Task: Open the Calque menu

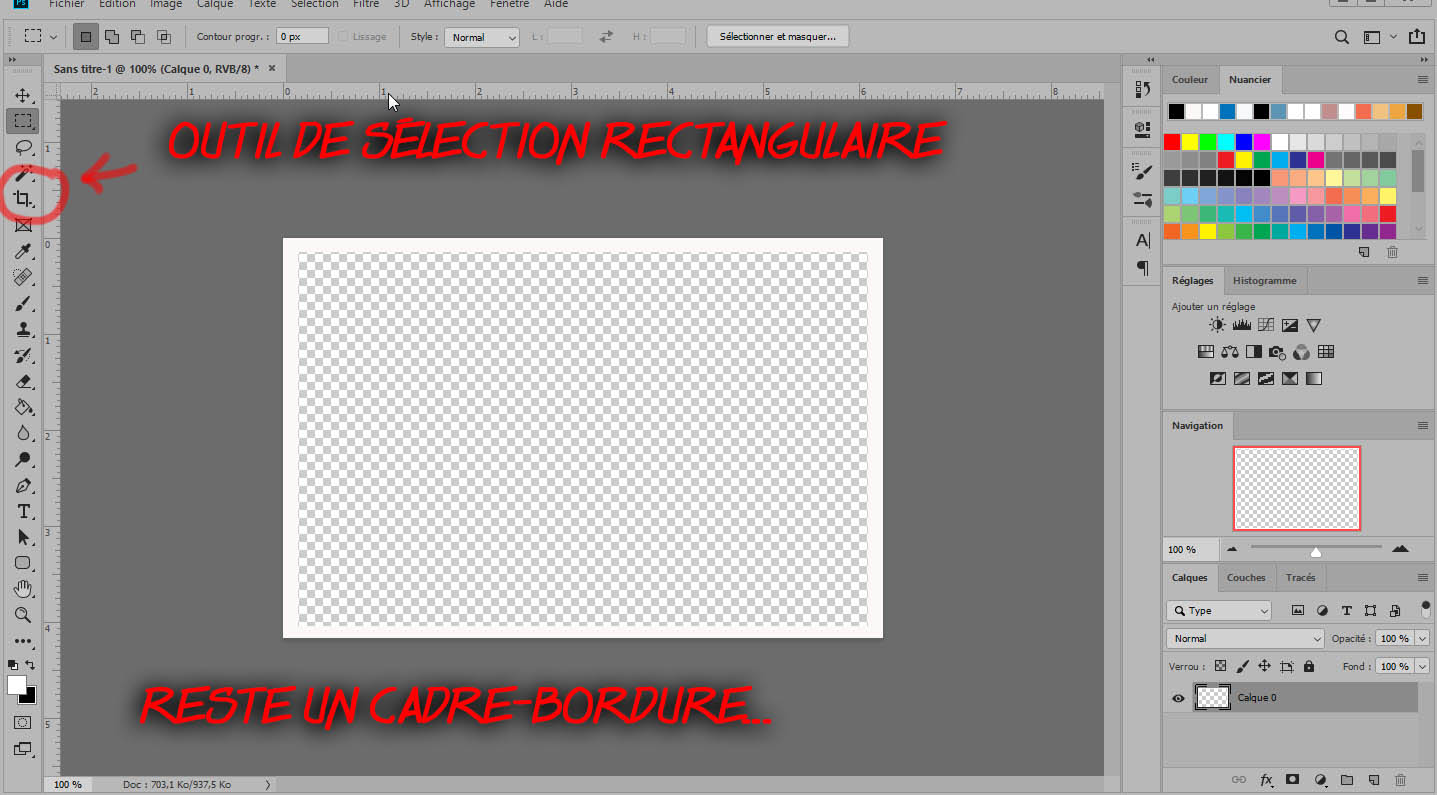Action: pos(215,4)
